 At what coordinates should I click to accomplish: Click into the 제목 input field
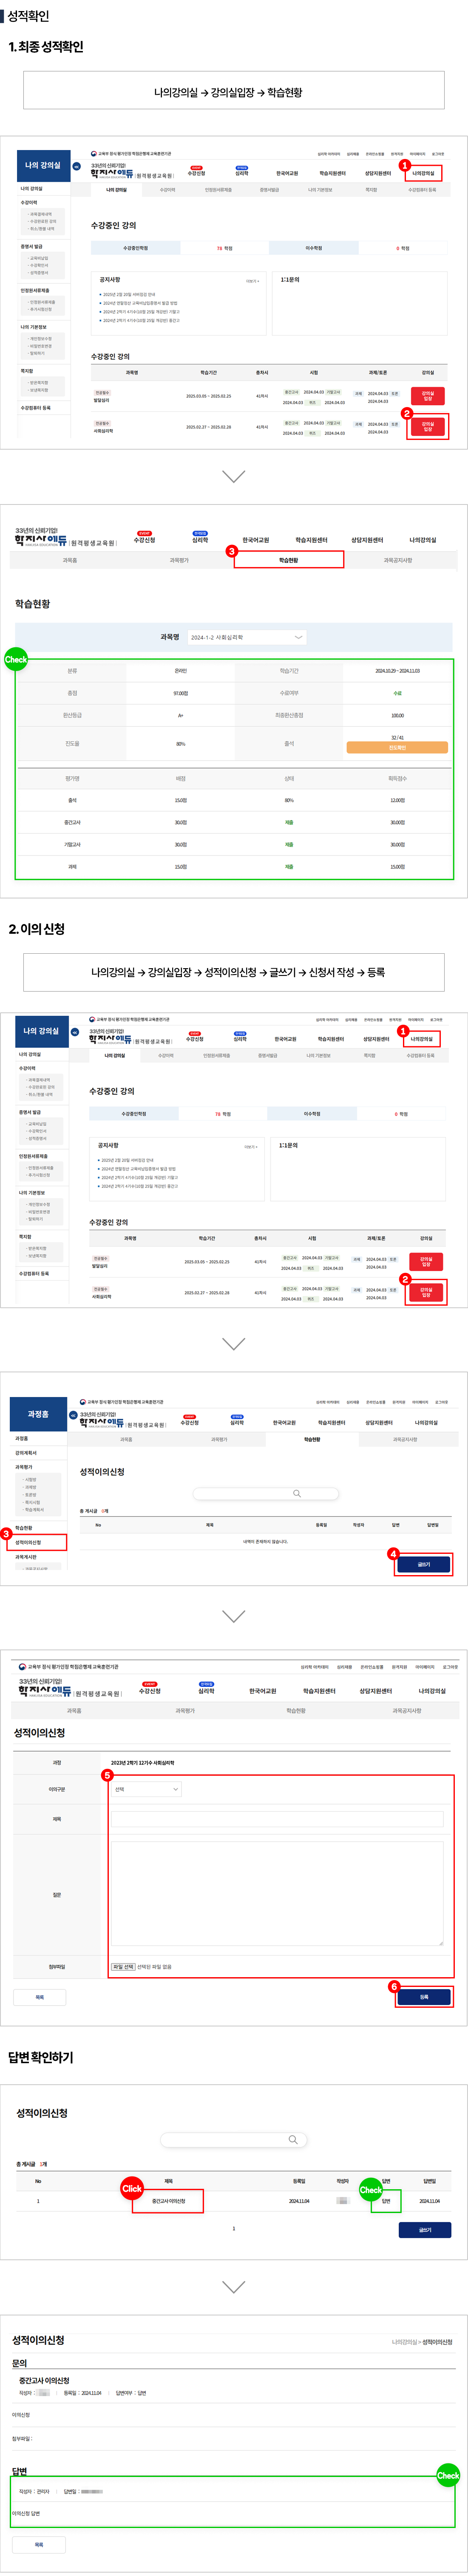276,1819
